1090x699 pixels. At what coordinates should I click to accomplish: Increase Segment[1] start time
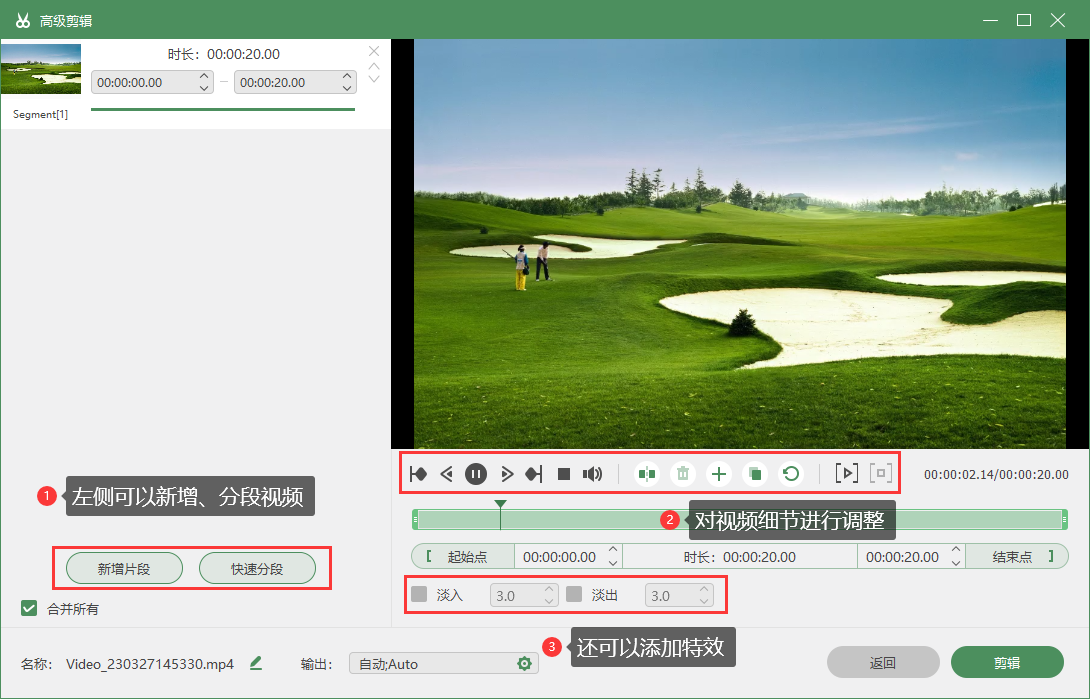coord(204,76)
